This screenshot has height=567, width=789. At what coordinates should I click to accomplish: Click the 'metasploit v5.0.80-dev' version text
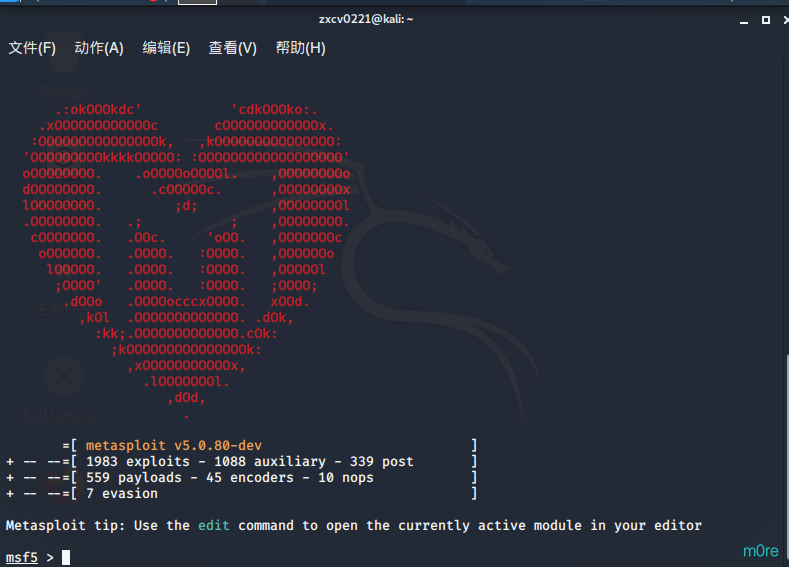click(174, 445)
